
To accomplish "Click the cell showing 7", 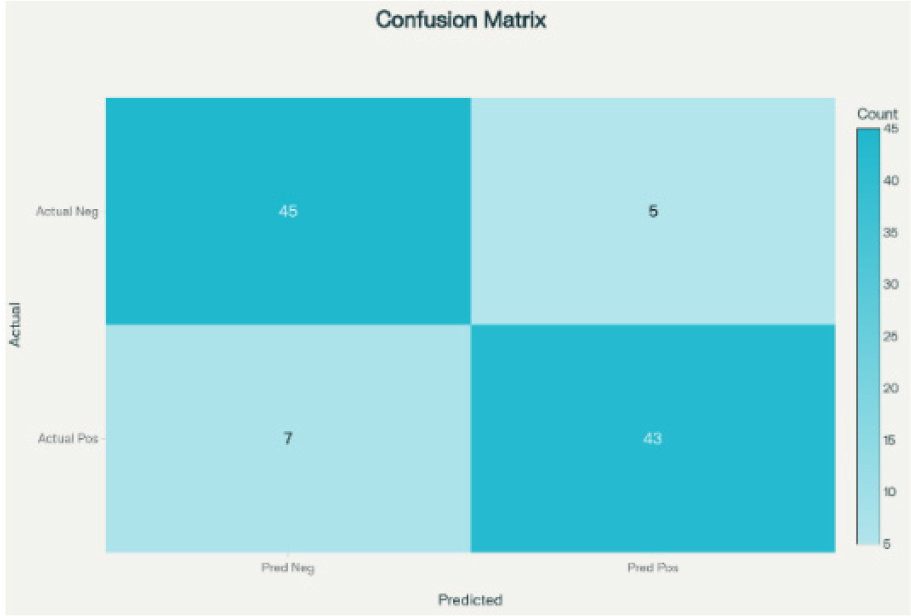I will [x=288, y=438].
